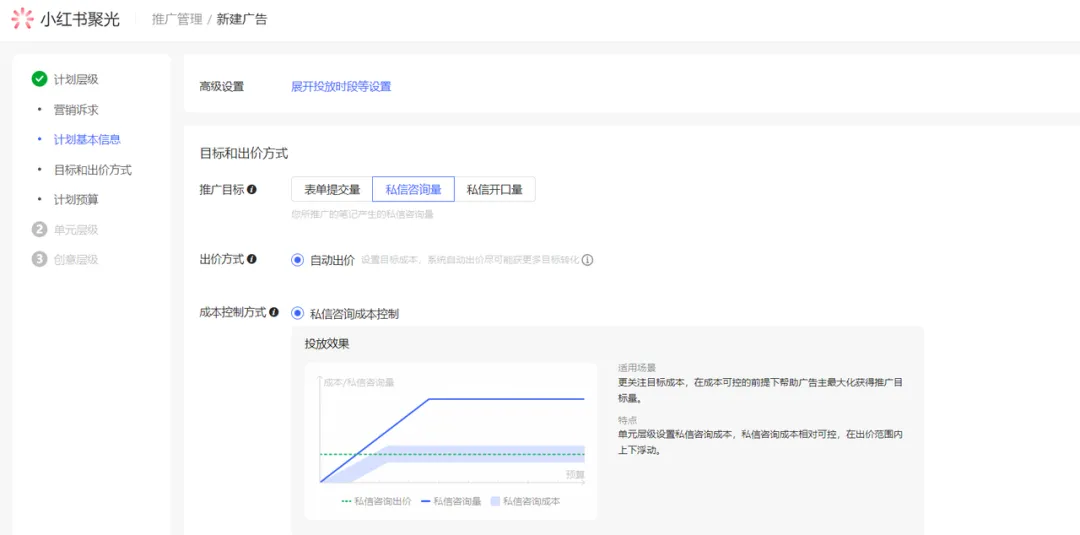Go to the 计划层级 step in the sidebar
Screen dimensions: 1080x535
point(76,79)
